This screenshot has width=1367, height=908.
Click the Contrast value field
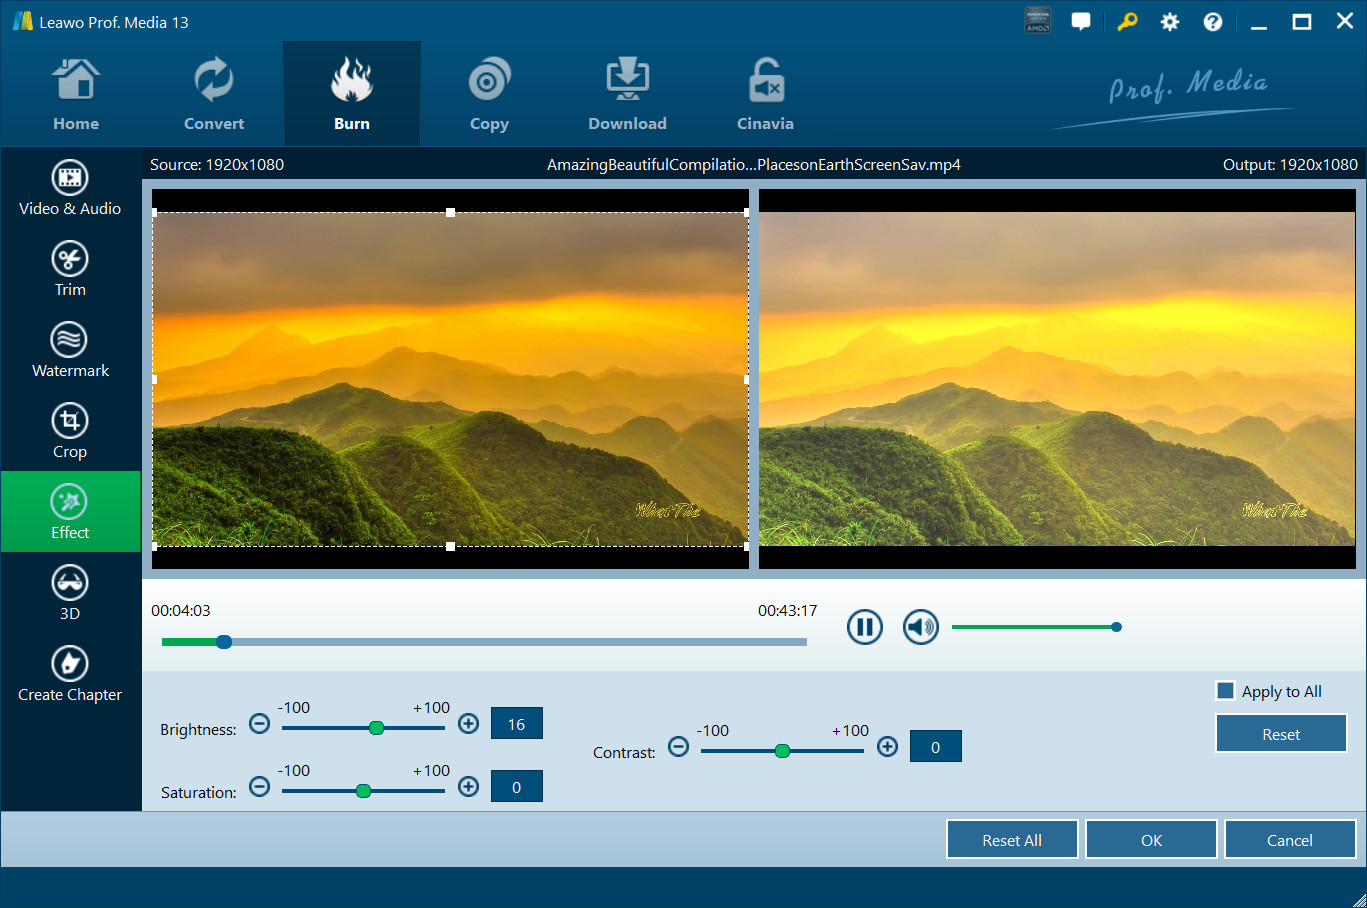point(935,747)
